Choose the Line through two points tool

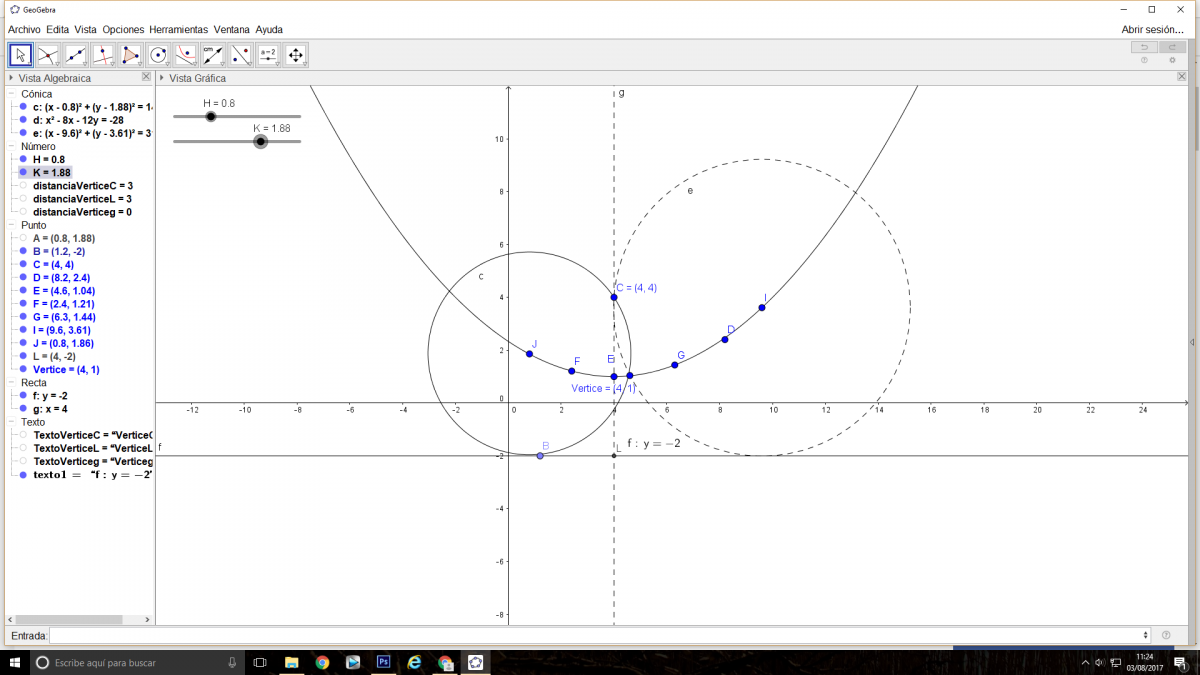tap(76, 55)
